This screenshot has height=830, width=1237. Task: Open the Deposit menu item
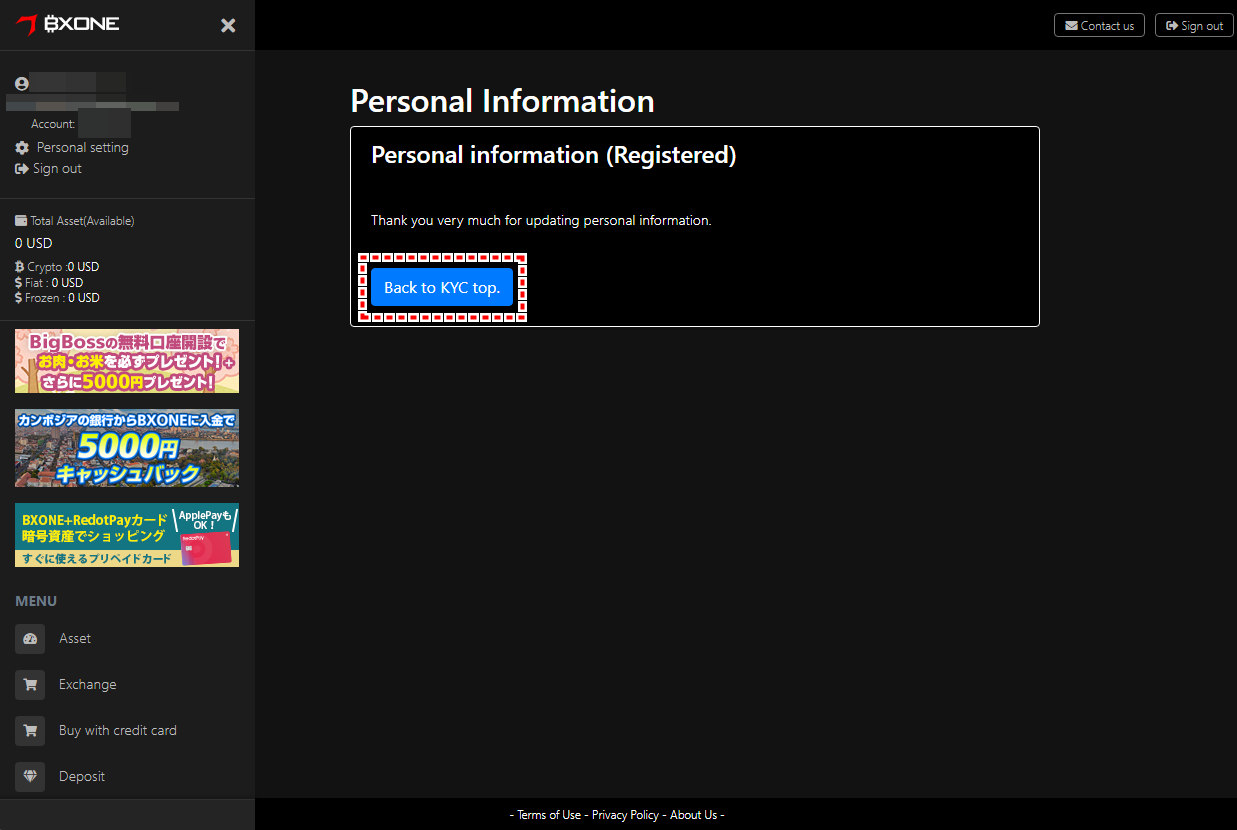point(82,776)
